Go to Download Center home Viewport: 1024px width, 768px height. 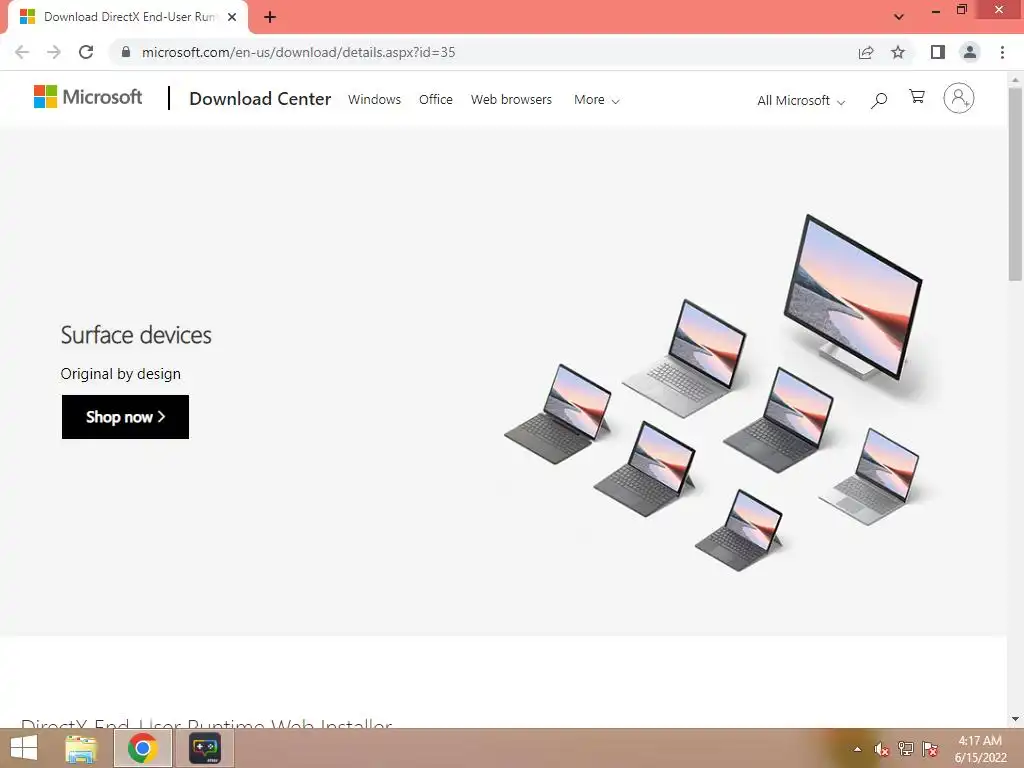click(260, 99)
